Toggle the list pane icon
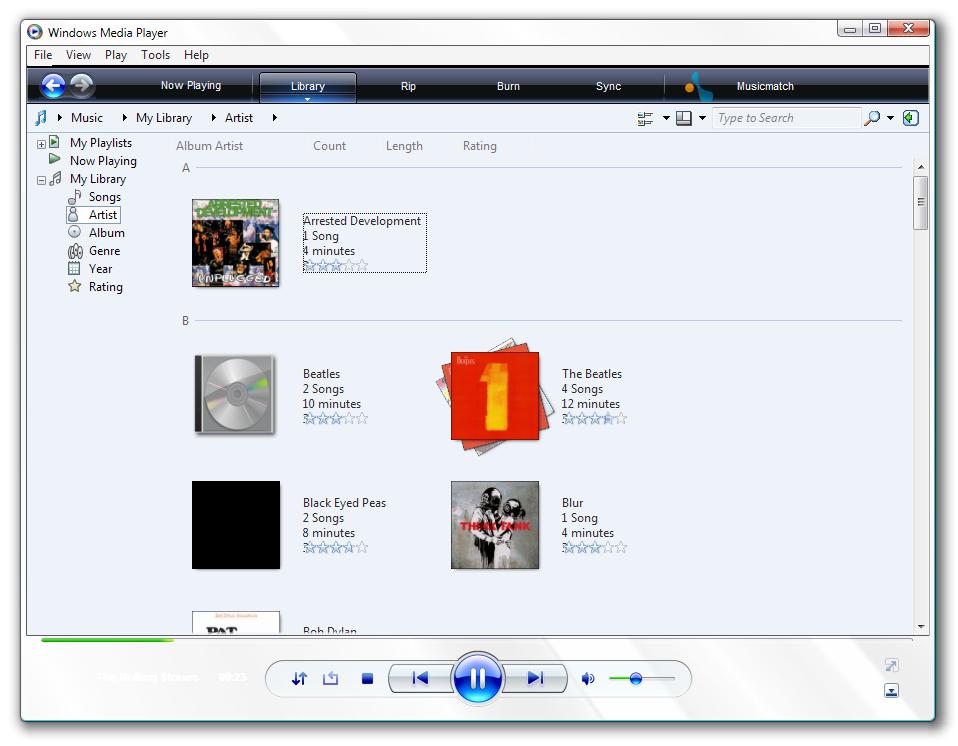Screen dimensions: 958x746 910,118
